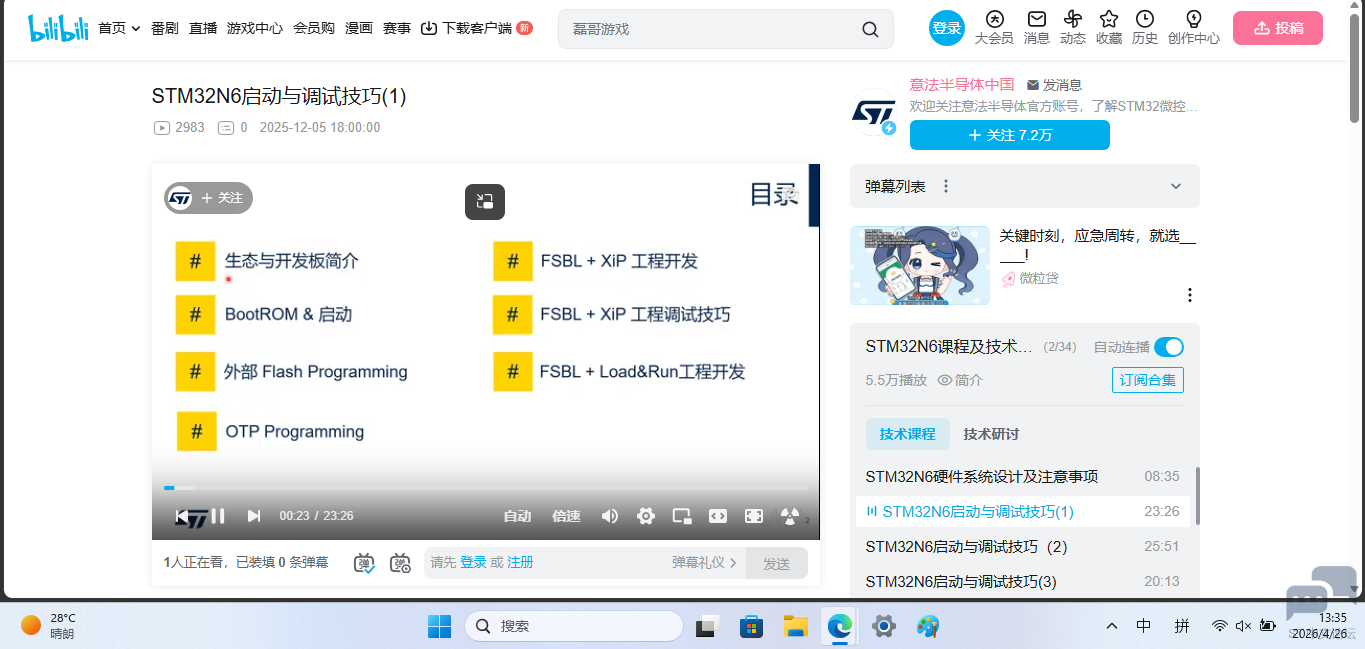Open 意法半导体中国 uploader name link

[962, 85]
